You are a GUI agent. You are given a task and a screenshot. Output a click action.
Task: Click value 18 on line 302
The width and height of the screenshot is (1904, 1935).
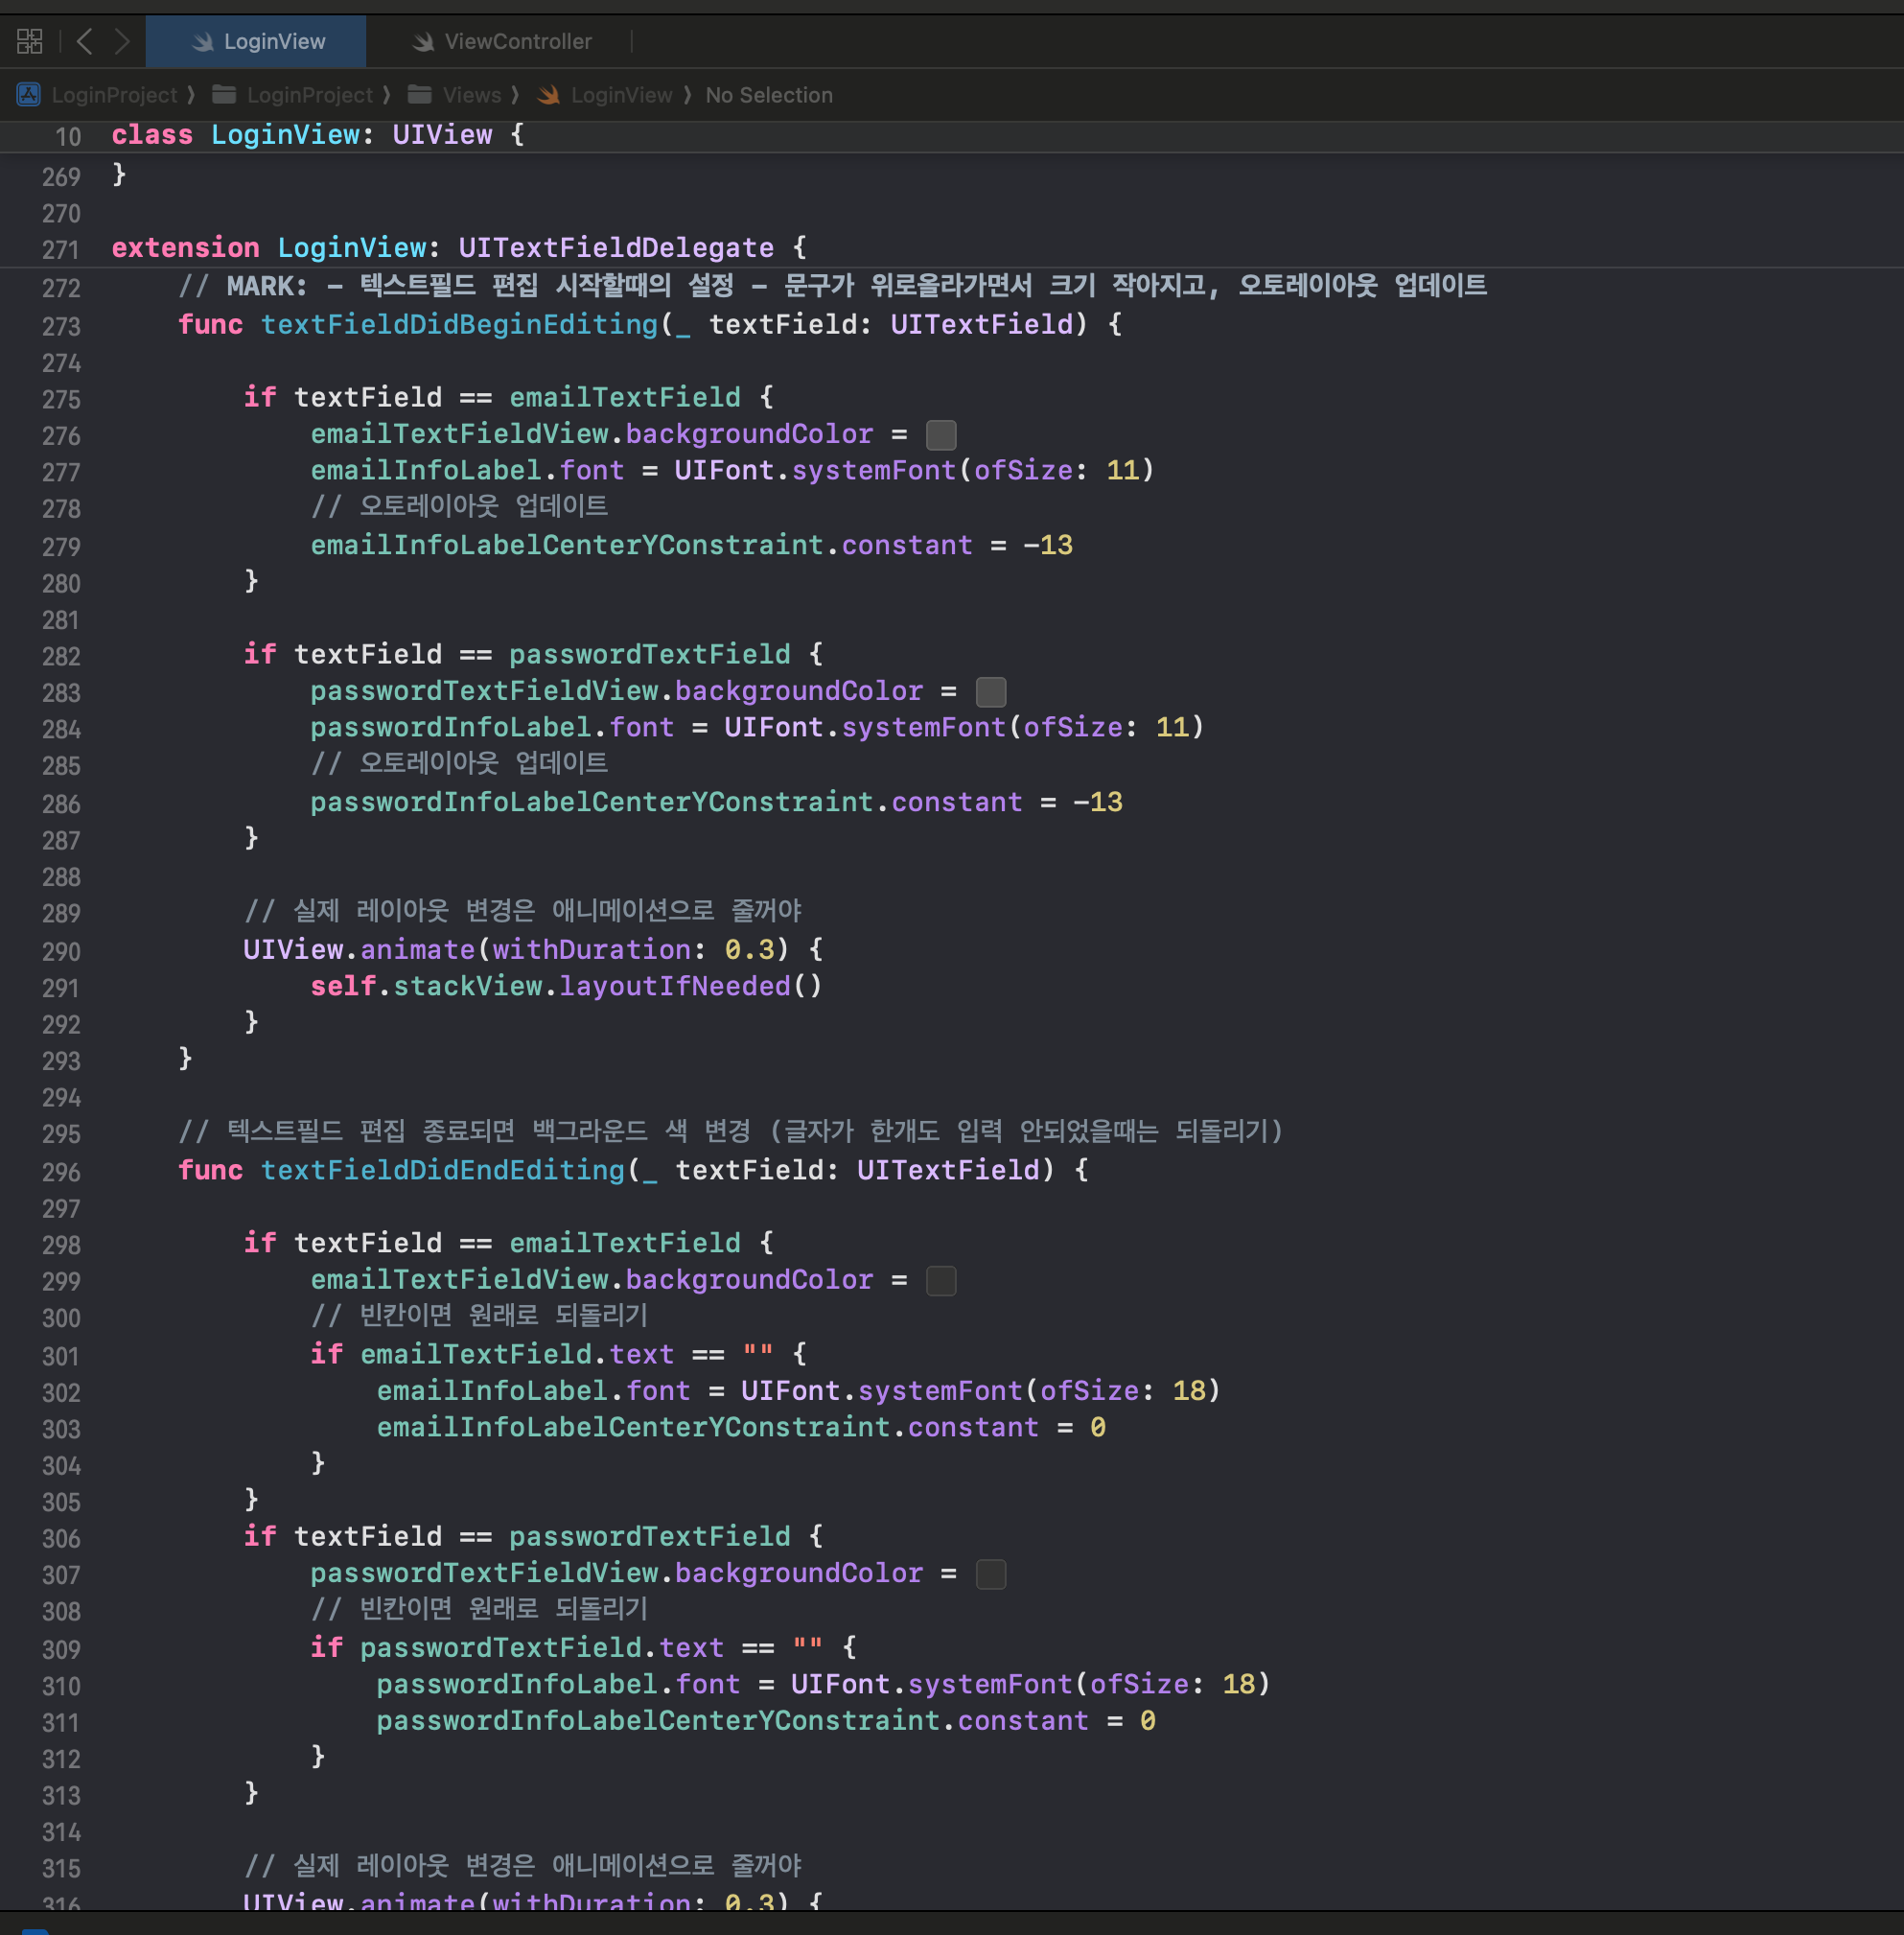tap(1189, 1391)
